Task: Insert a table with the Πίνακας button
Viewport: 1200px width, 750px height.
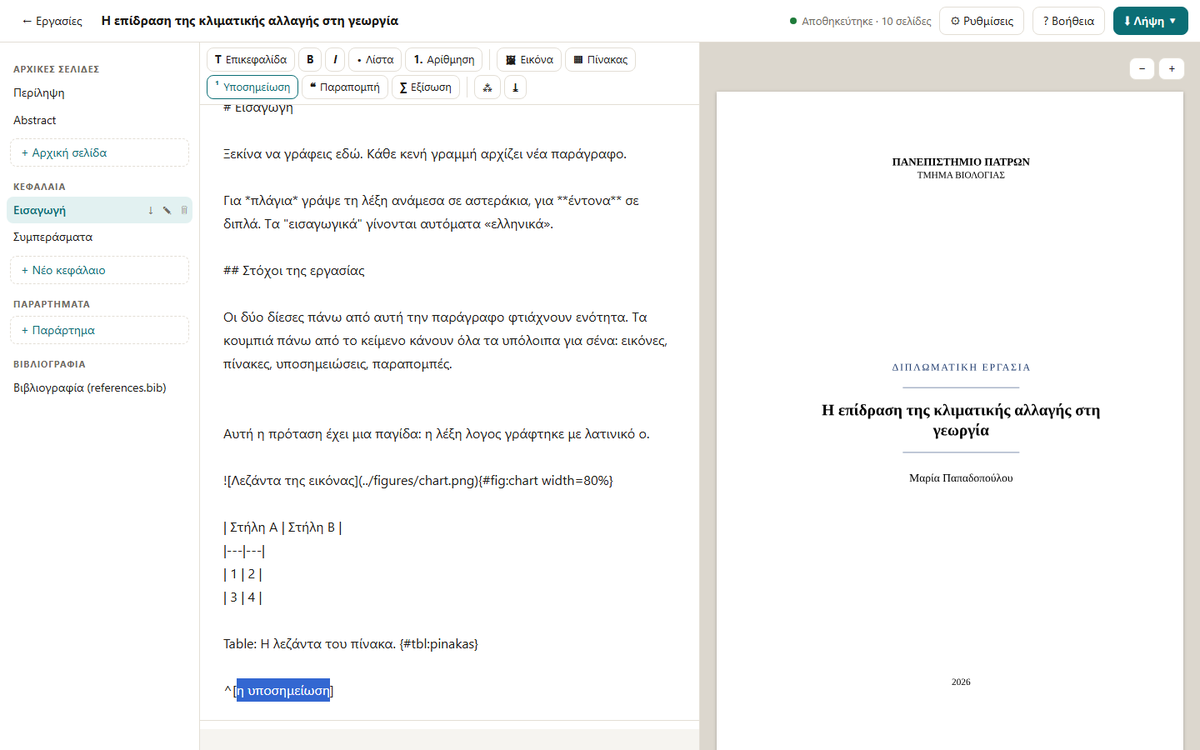Action: (x=600, y=60)
